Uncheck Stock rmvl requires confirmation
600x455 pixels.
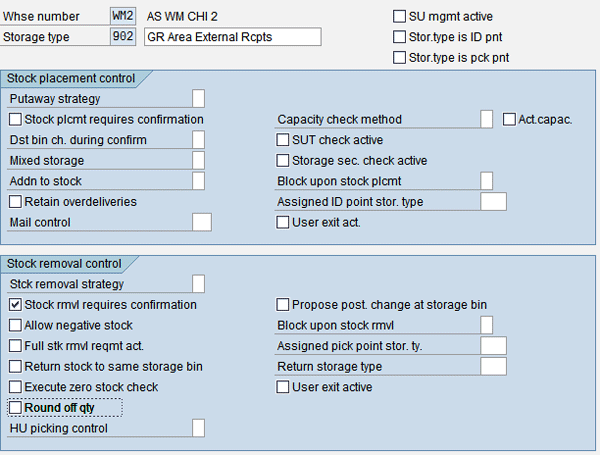point(15,305)
